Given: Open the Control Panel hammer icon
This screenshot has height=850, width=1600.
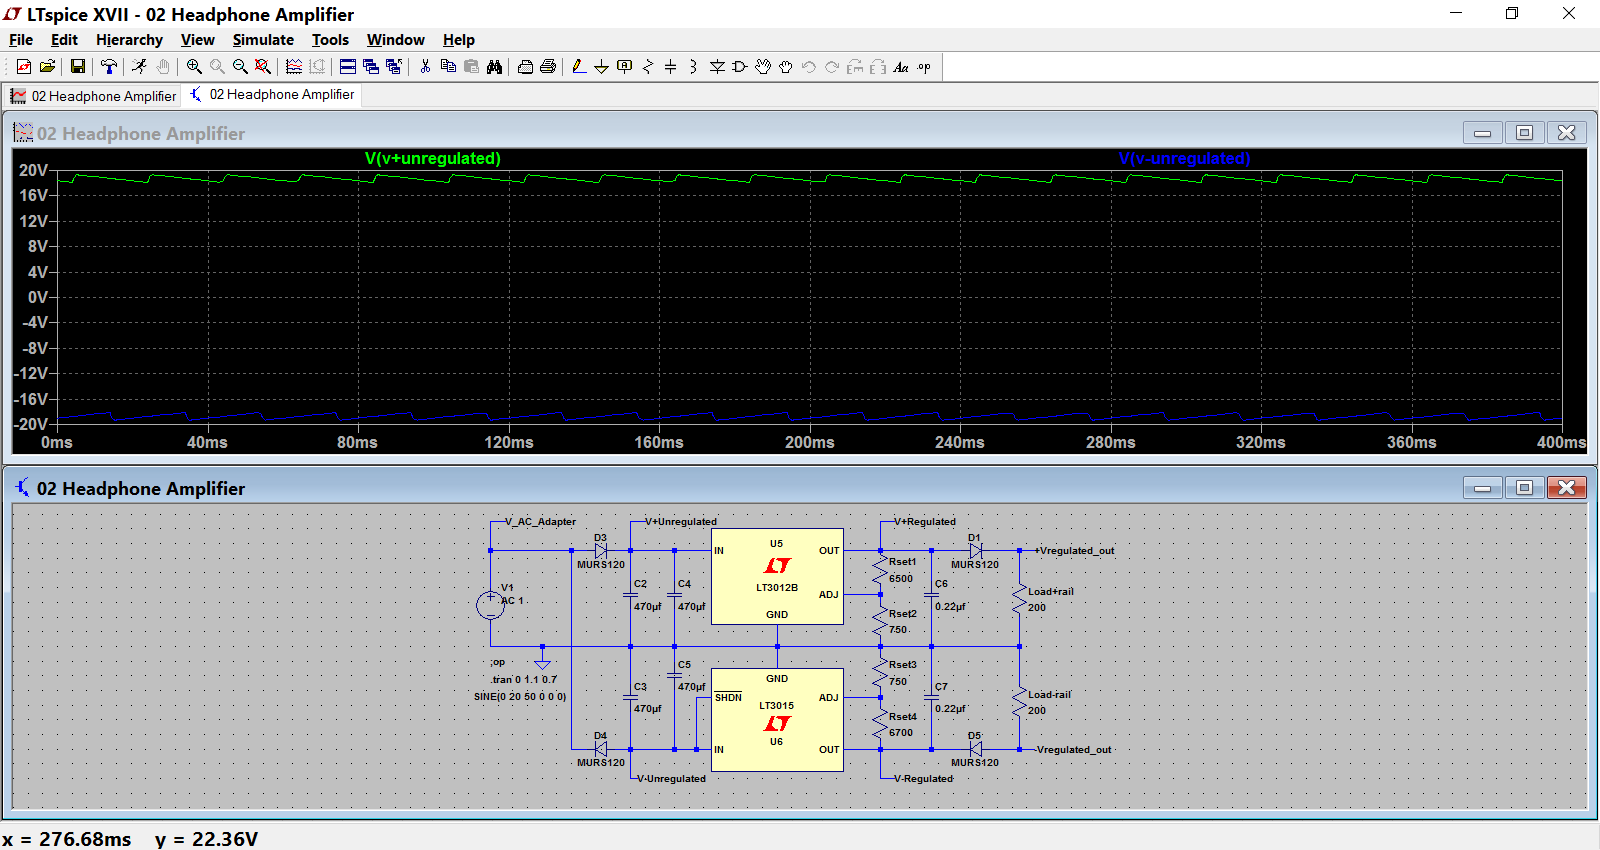Looking at the screenshot, I should pyautogui.click(x=109, y=67).
